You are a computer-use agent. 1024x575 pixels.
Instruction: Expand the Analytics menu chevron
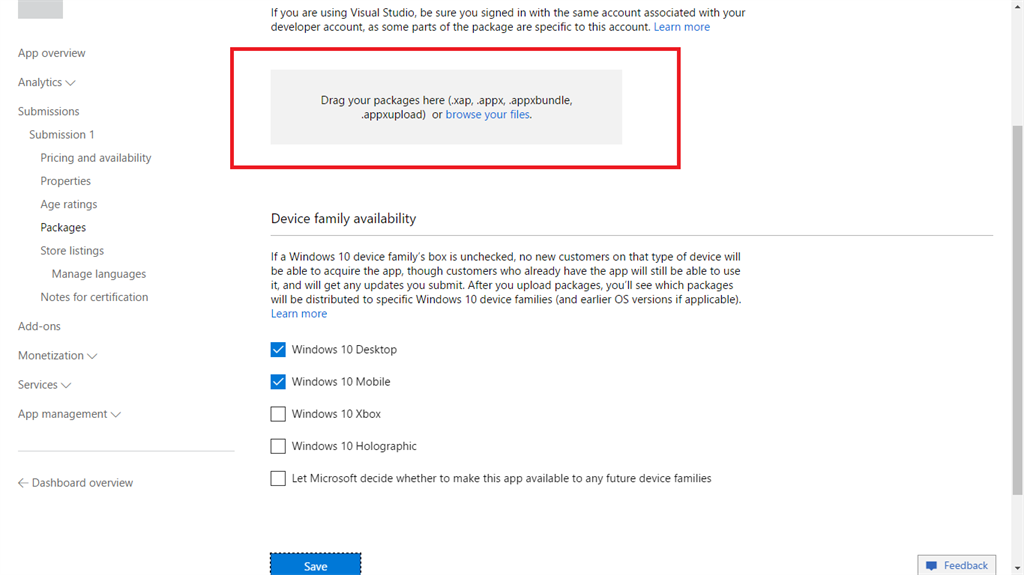click(x=71, y=83)
